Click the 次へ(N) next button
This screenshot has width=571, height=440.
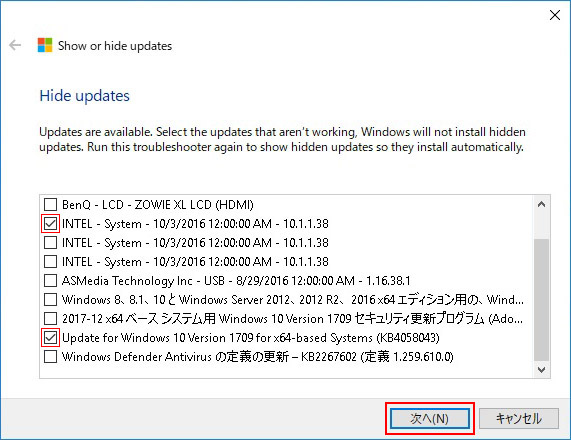click(x=430, y=419)
